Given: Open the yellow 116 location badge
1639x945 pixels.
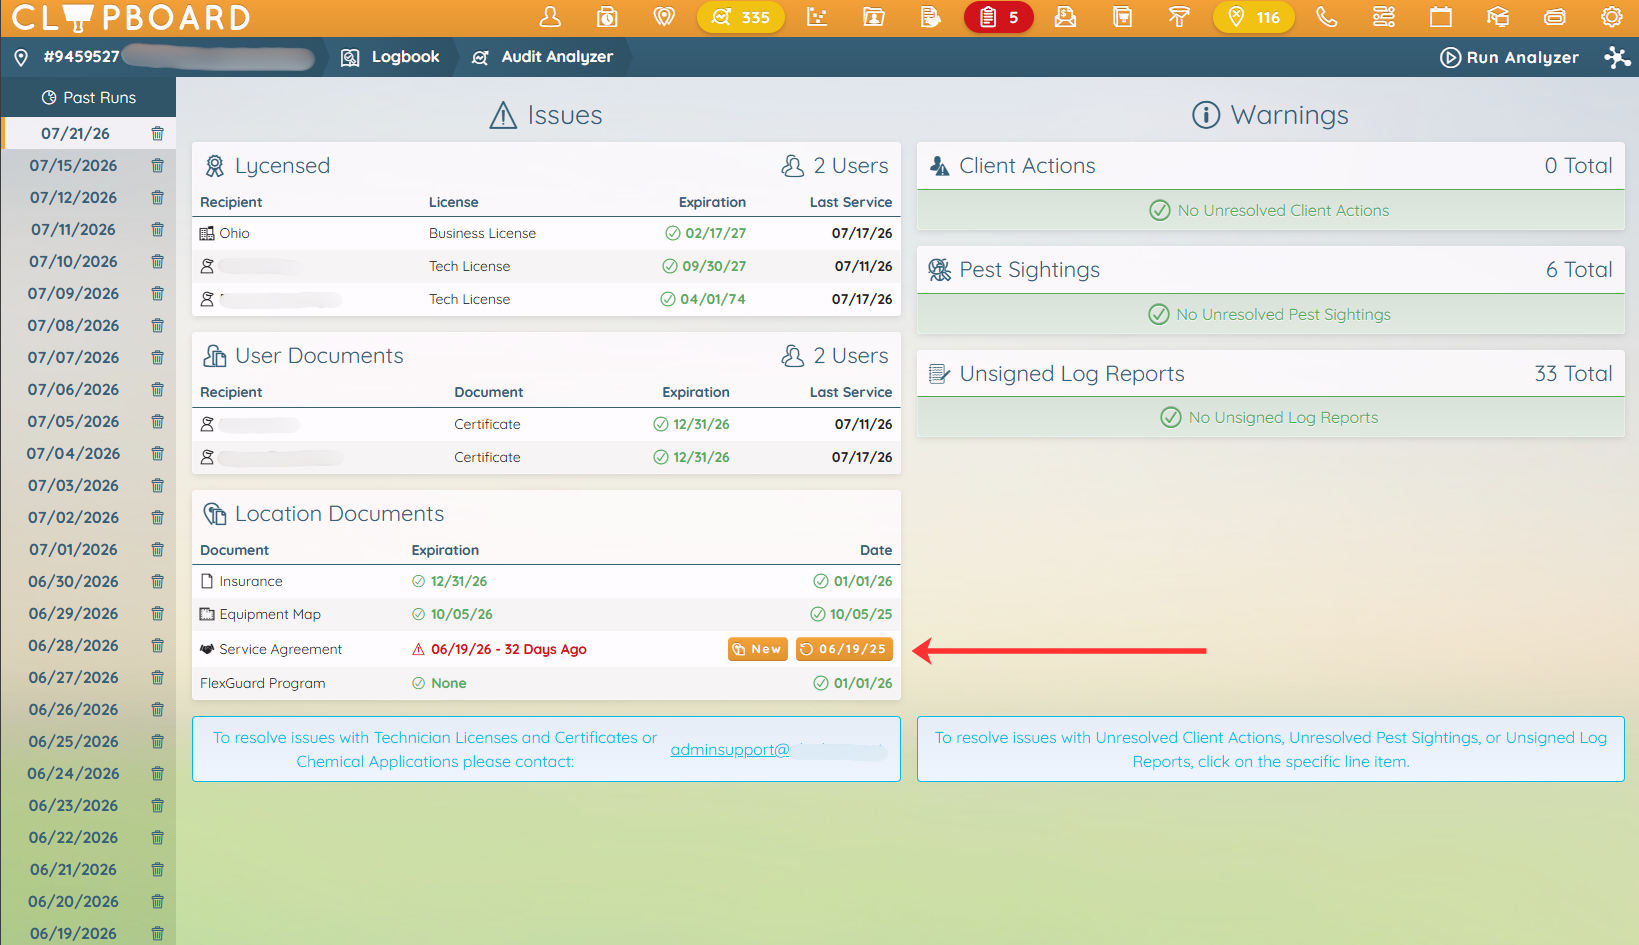Looking at the screenshot, I should click(1254, 17).
